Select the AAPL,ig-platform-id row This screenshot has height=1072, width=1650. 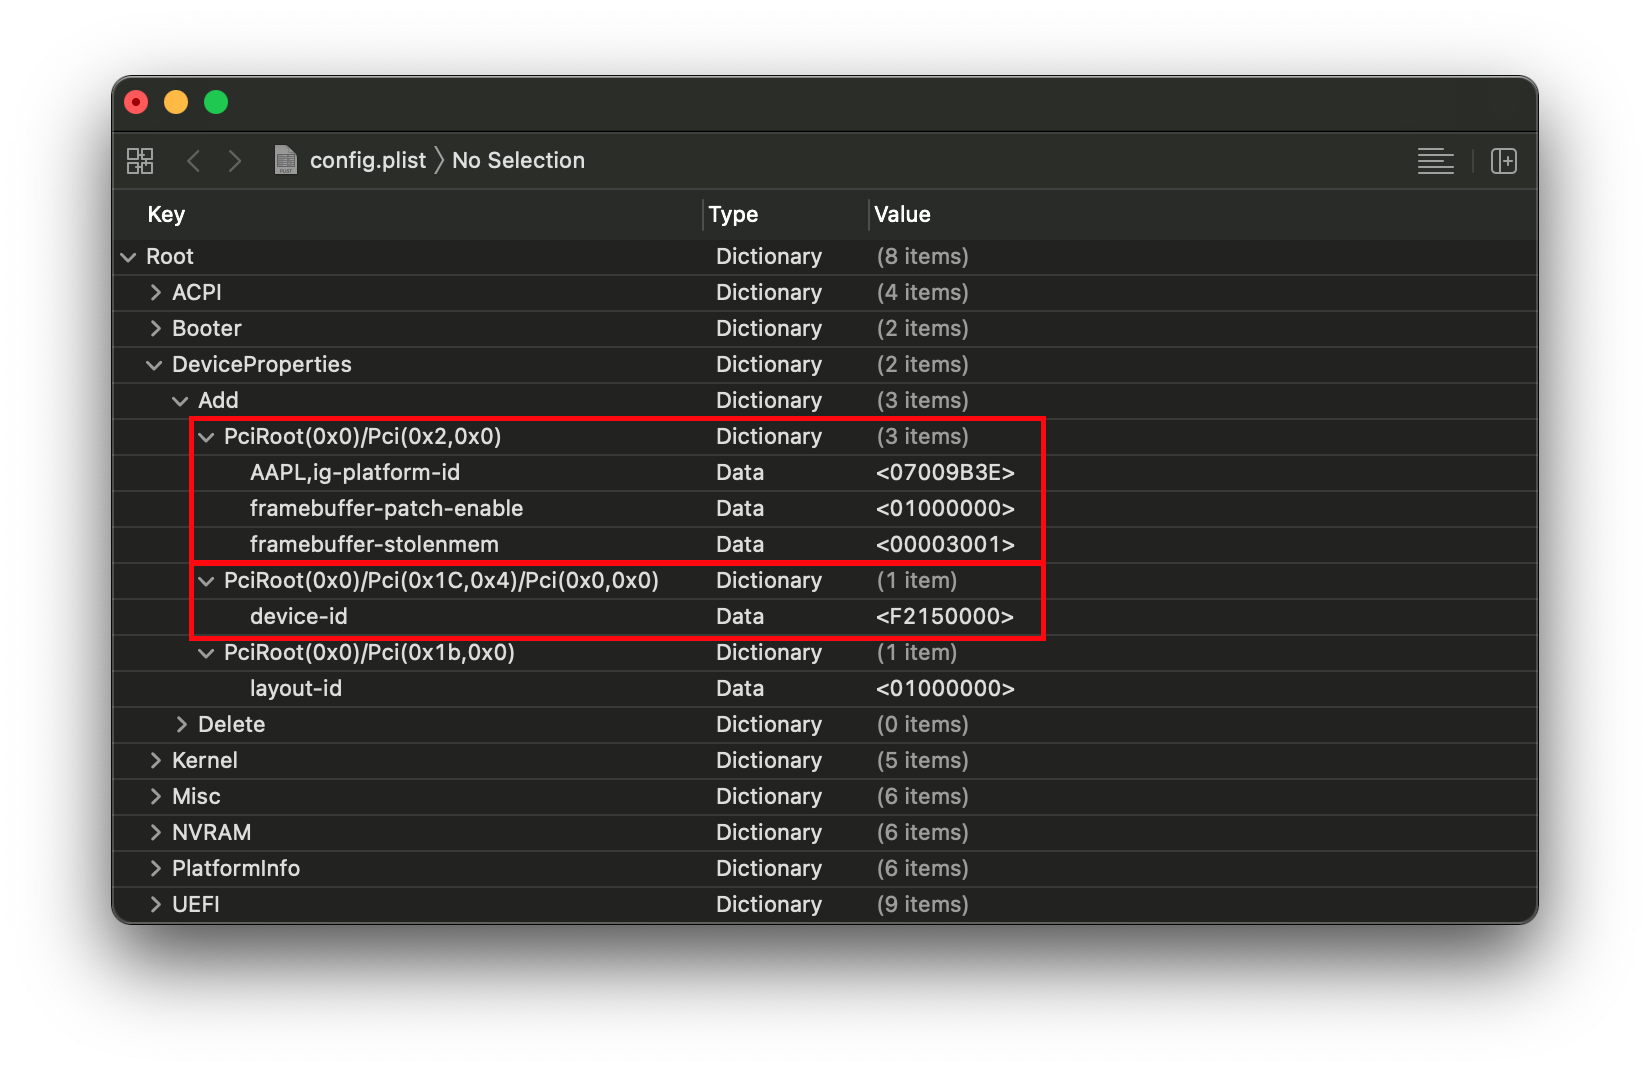click(355, 473)
